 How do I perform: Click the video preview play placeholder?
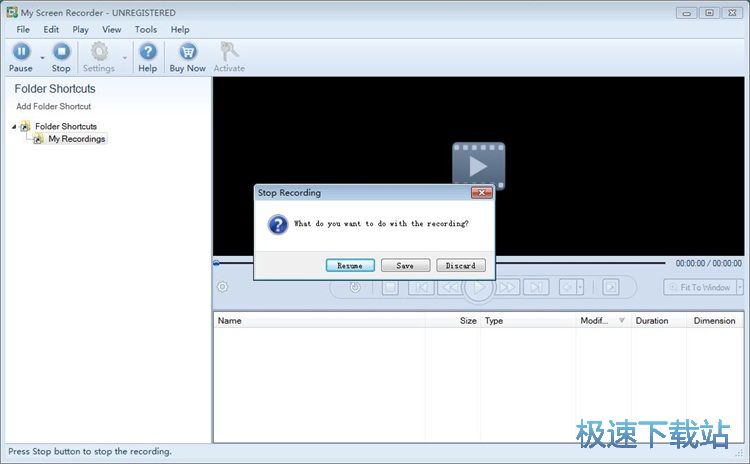coord(478,166)
